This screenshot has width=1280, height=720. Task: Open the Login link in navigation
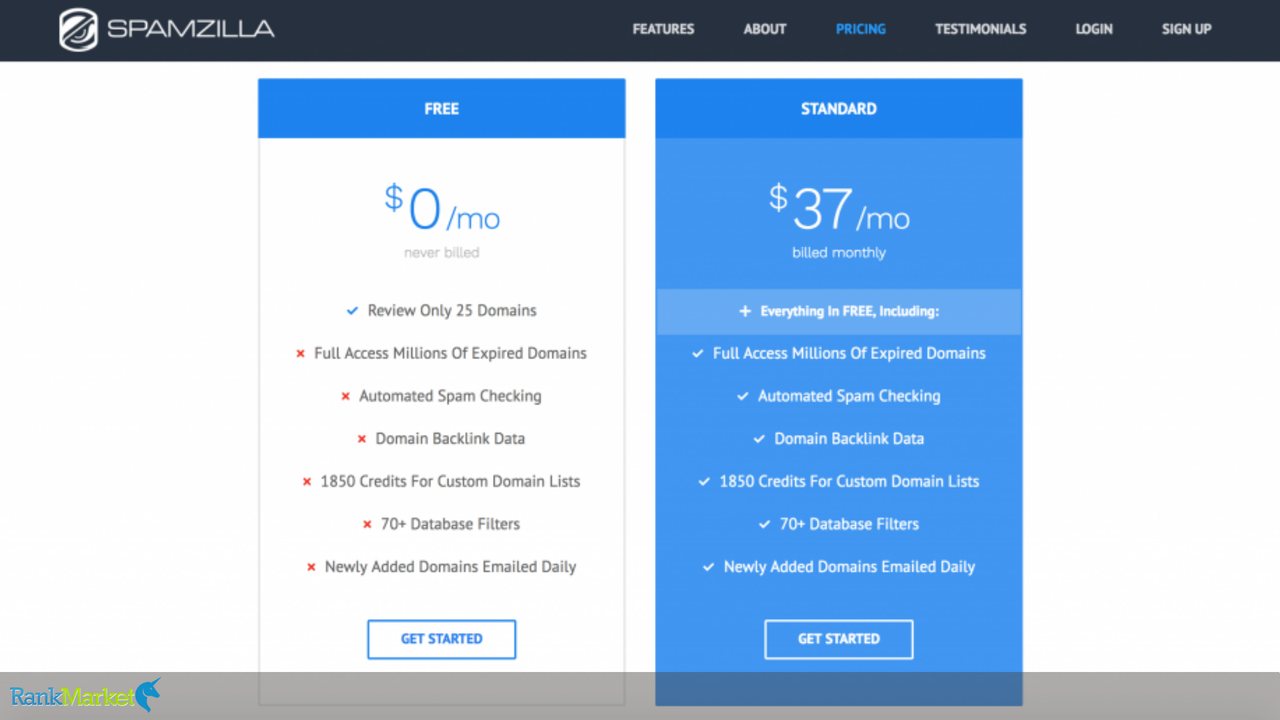[x=1094, y=29]
